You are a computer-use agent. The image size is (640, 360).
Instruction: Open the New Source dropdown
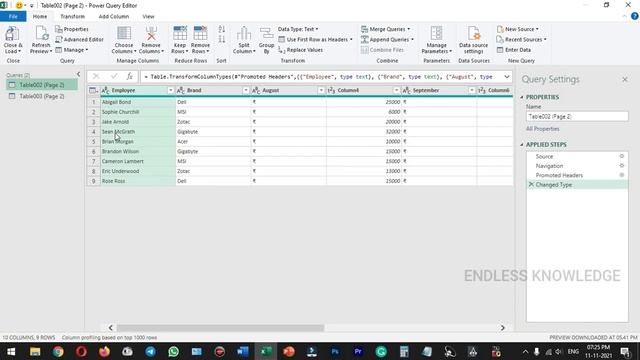(518, 29)
